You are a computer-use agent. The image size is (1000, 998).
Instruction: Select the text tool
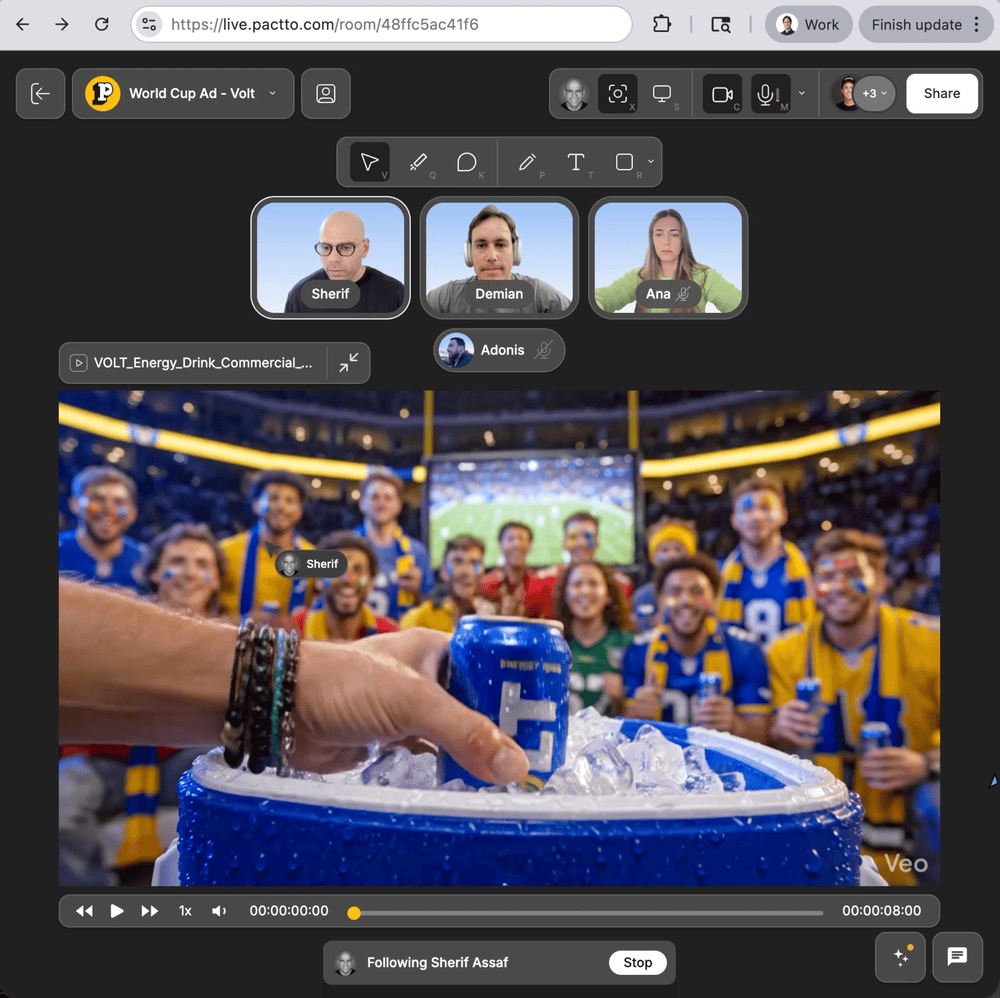point(576,162)
